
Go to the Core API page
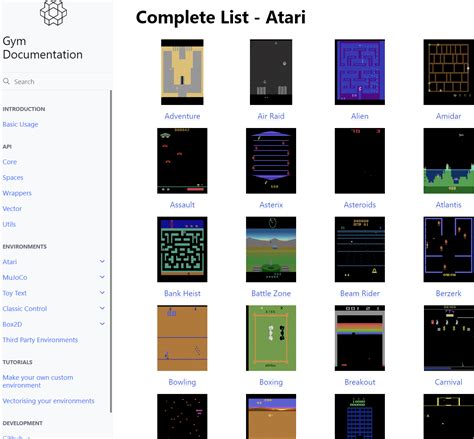click(10, 162)
